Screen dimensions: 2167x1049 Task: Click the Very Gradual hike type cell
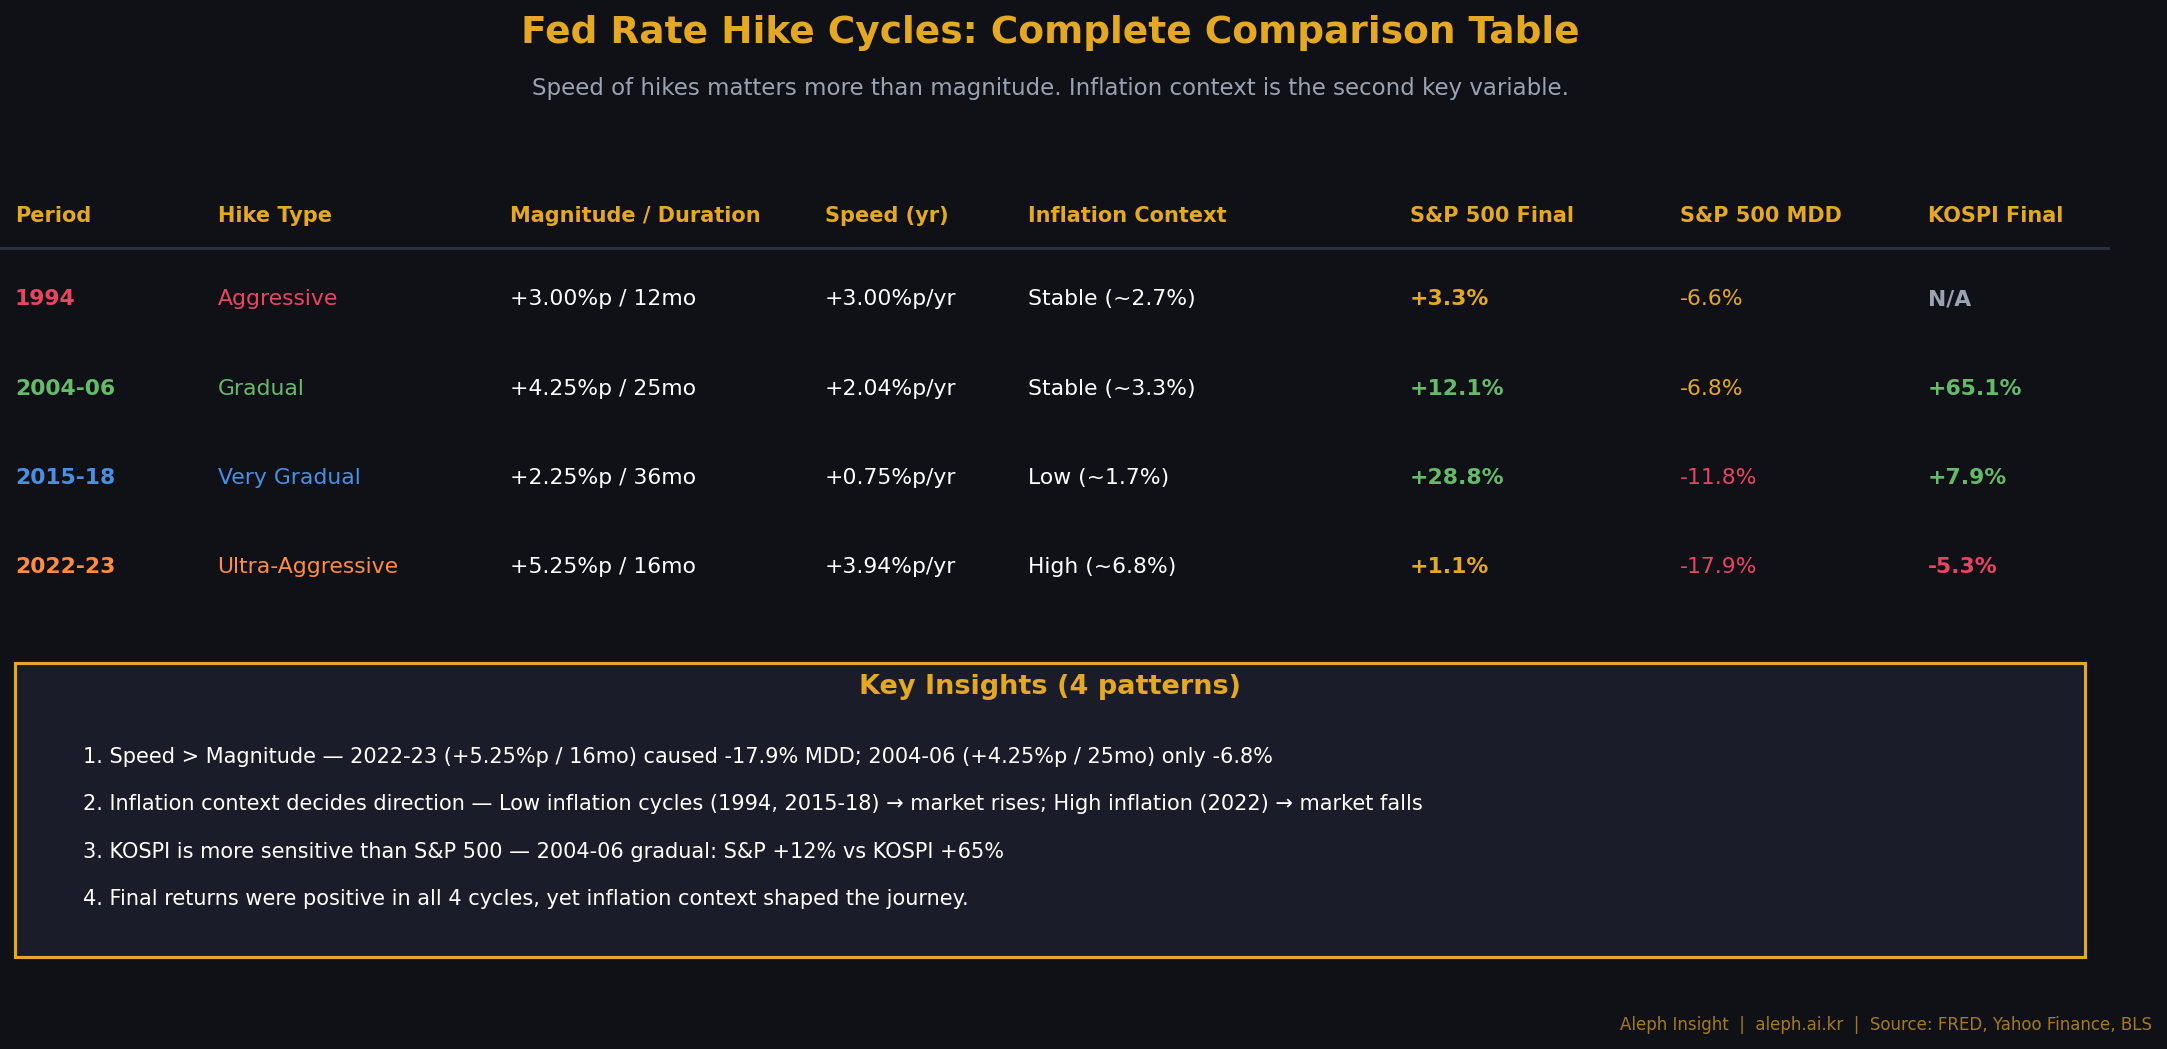click(289, 478)
